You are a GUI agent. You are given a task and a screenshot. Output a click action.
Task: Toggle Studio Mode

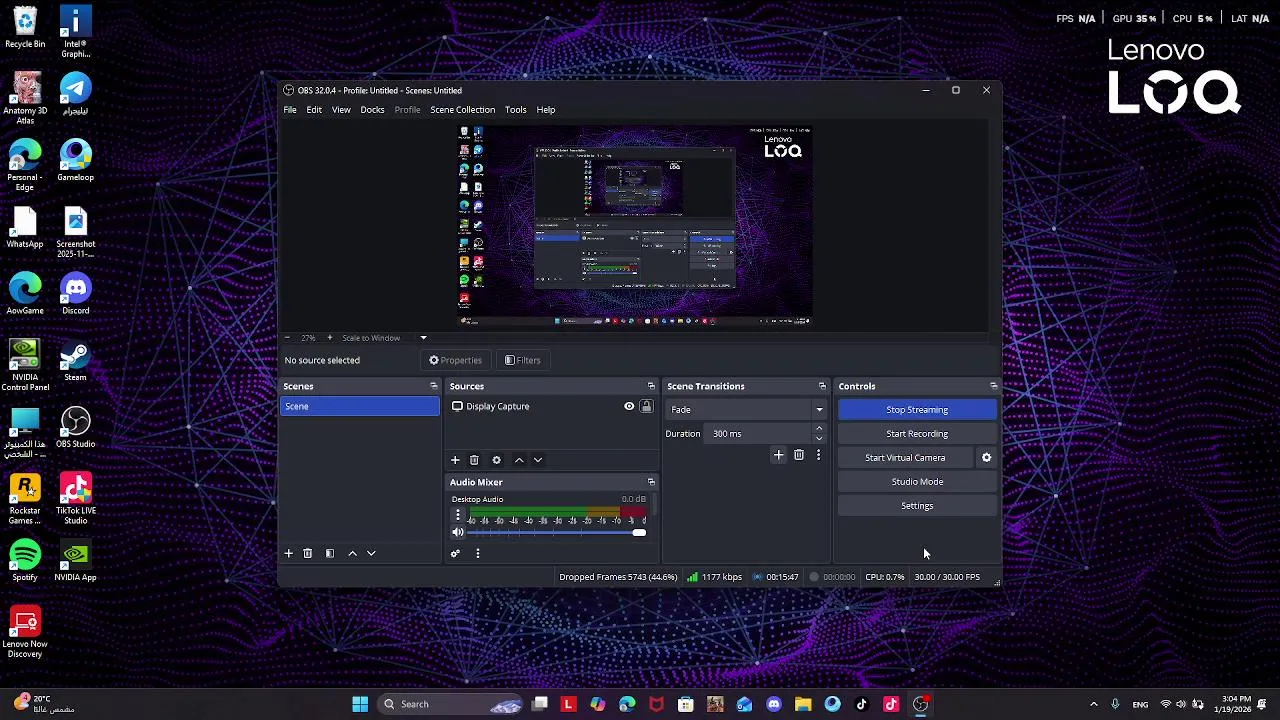click(x=917, y=482)
